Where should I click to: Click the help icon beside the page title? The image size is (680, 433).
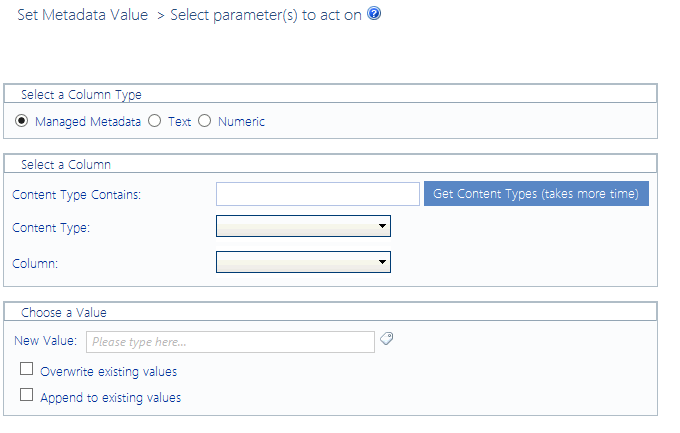(374, 15)
